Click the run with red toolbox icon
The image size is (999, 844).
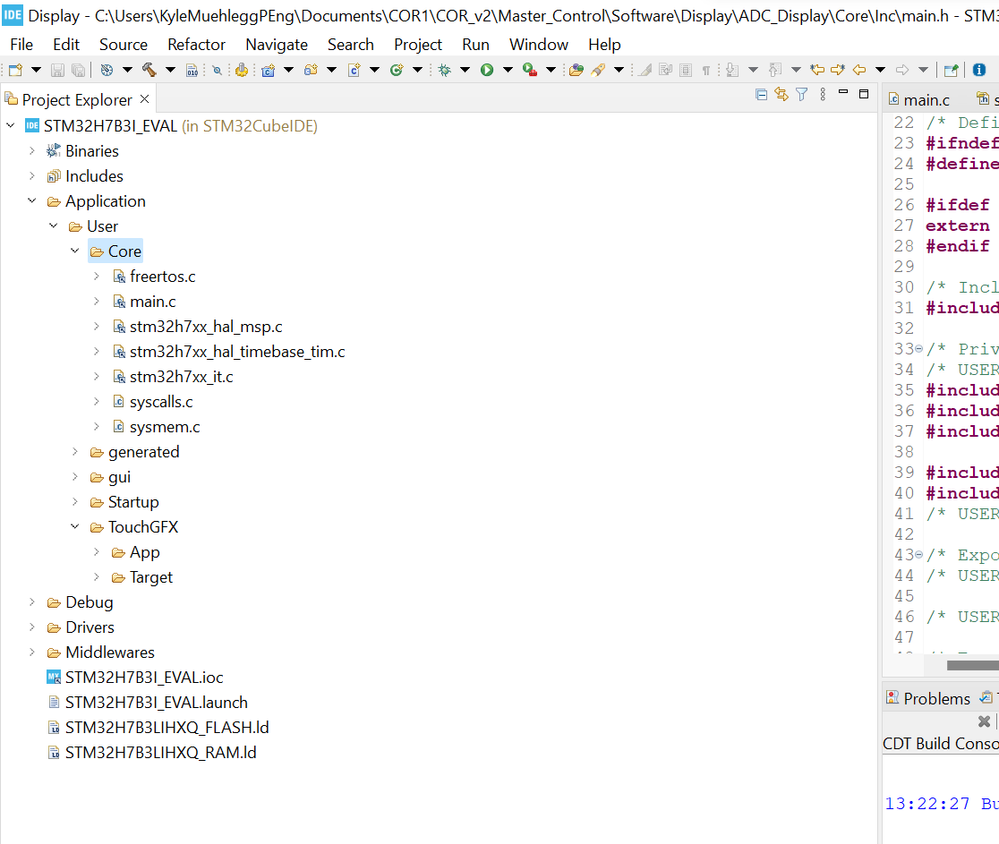coord(530,70)
